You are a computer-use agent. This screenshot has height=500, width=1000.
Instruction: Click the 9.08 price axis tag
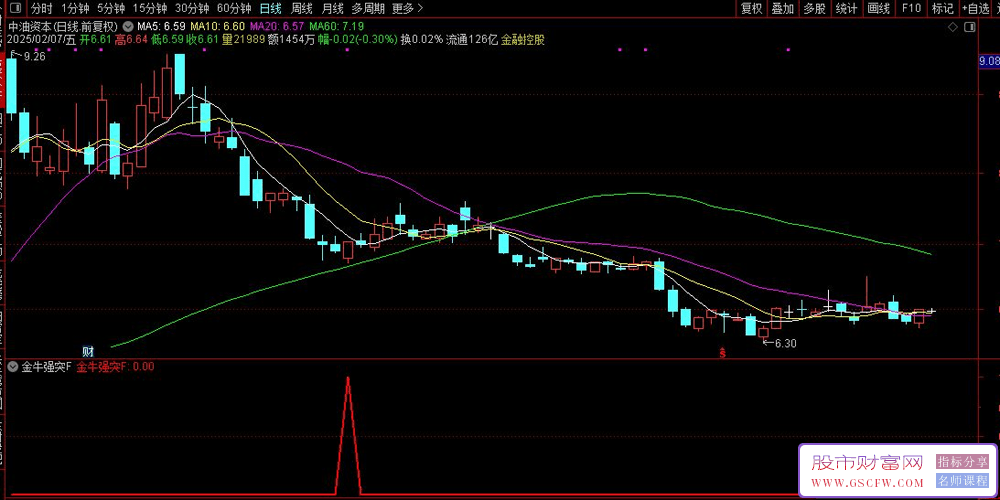click(989, 61)
